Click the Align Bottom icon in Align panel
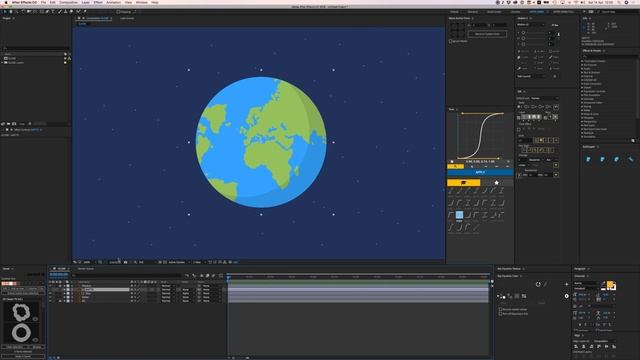The image size is (640, 360). pyautogui.click(x=614, y=347)
